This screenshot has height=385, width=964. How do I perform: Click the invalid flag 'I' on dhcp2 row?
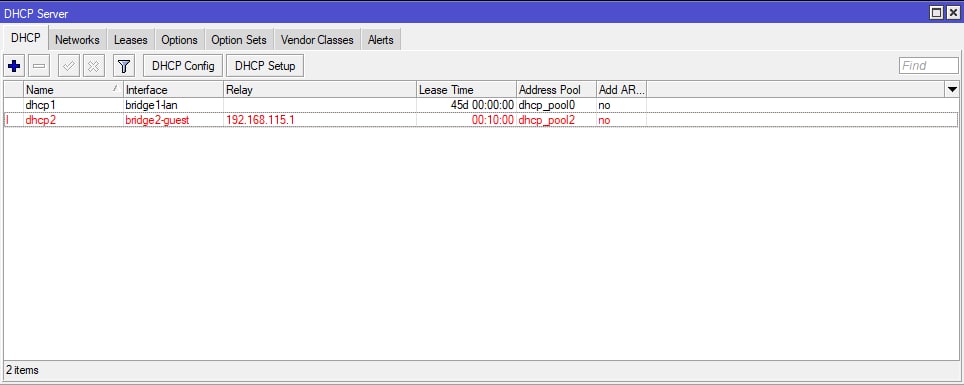[7, 121]
